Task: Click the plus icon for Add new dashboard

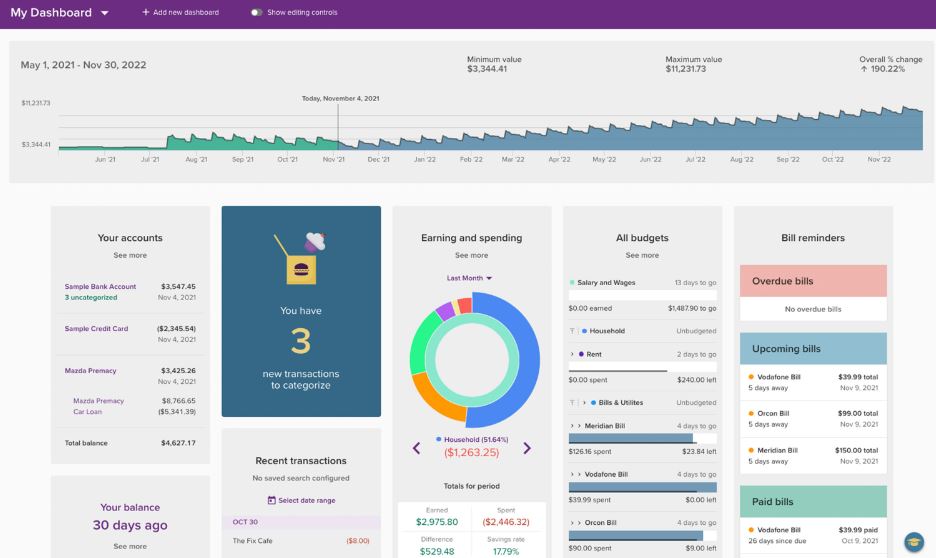Action: click(x=145, y=12)
